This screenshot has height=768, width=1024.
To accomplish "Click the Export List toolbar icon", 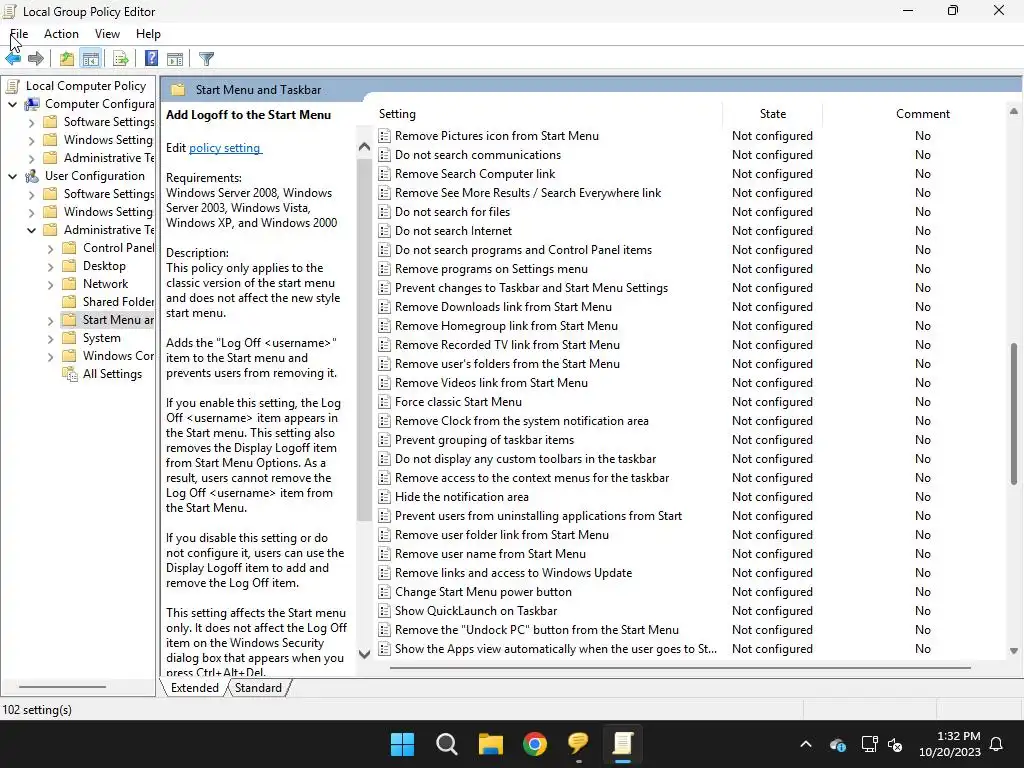I will point(121,59).
